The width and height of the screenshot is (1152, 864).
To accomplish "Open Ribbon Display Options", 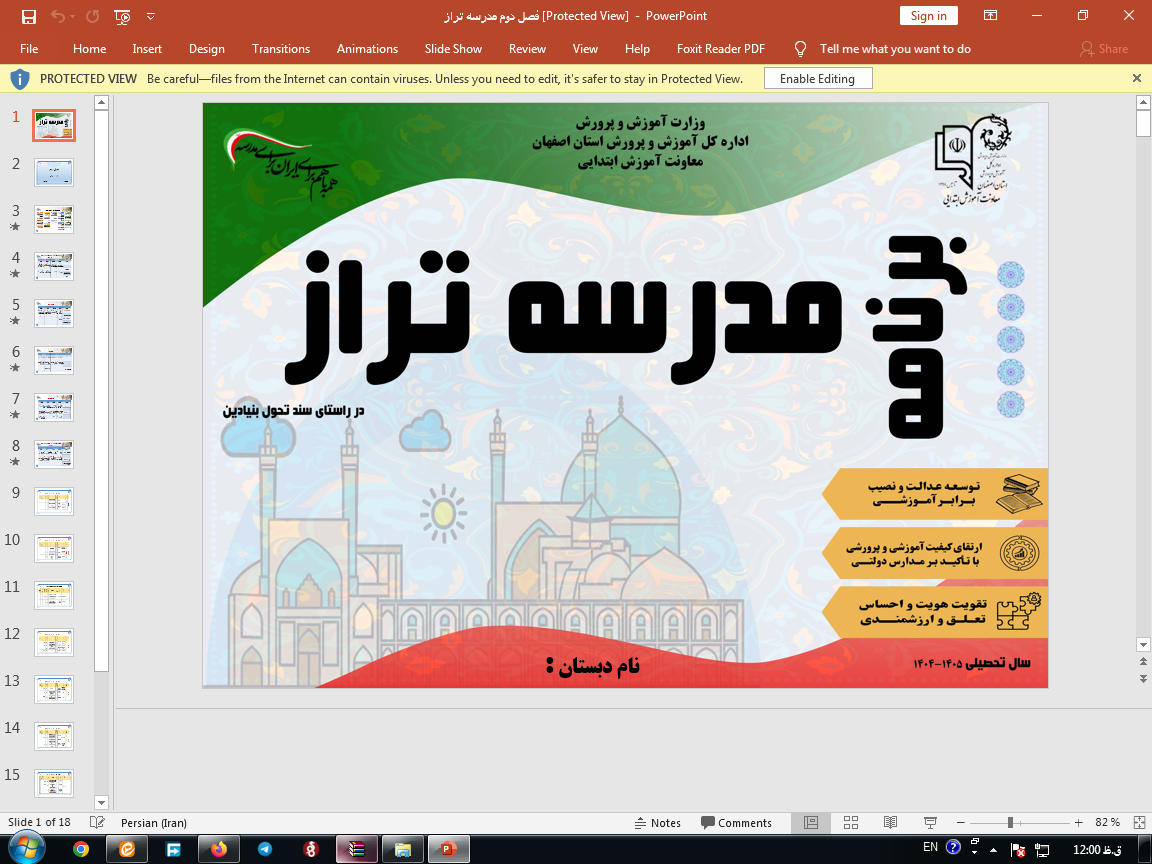I will (990, 16).
